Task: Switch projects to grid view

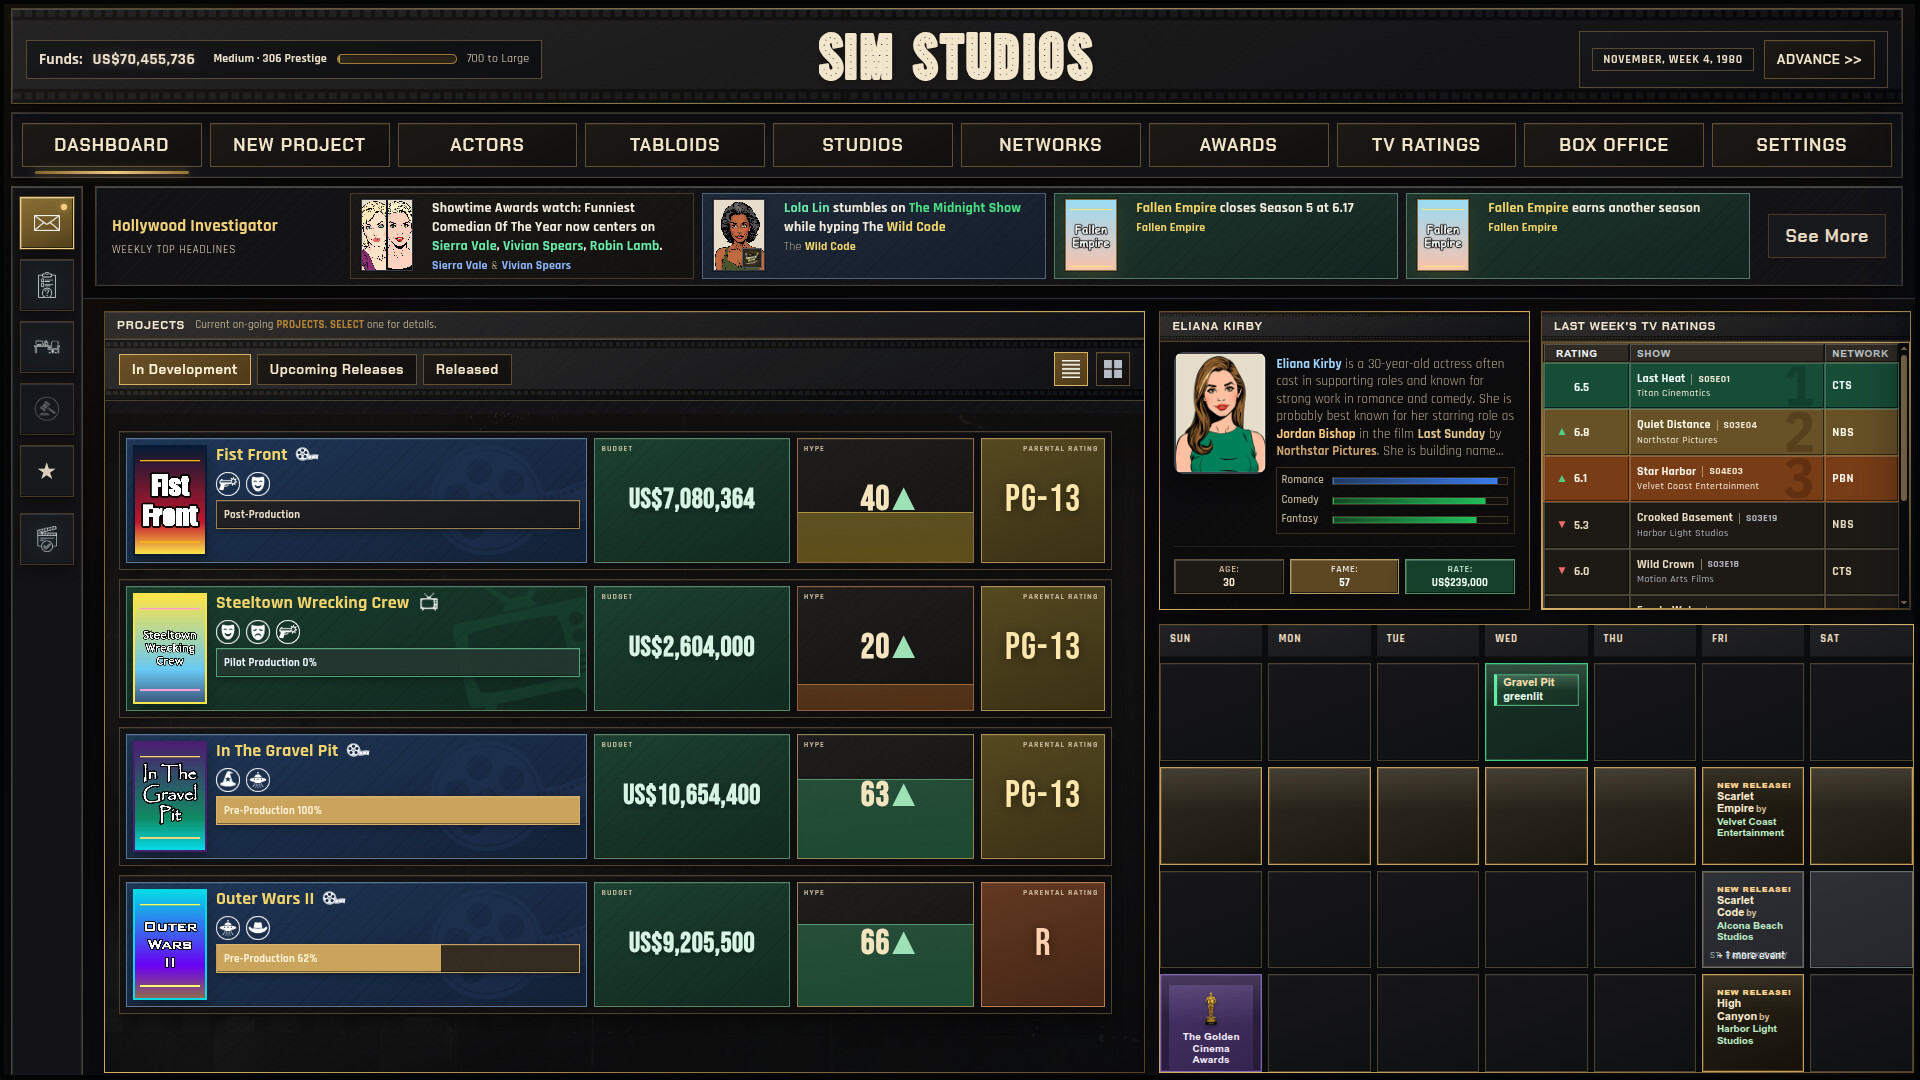Action: coord(1113,369)
